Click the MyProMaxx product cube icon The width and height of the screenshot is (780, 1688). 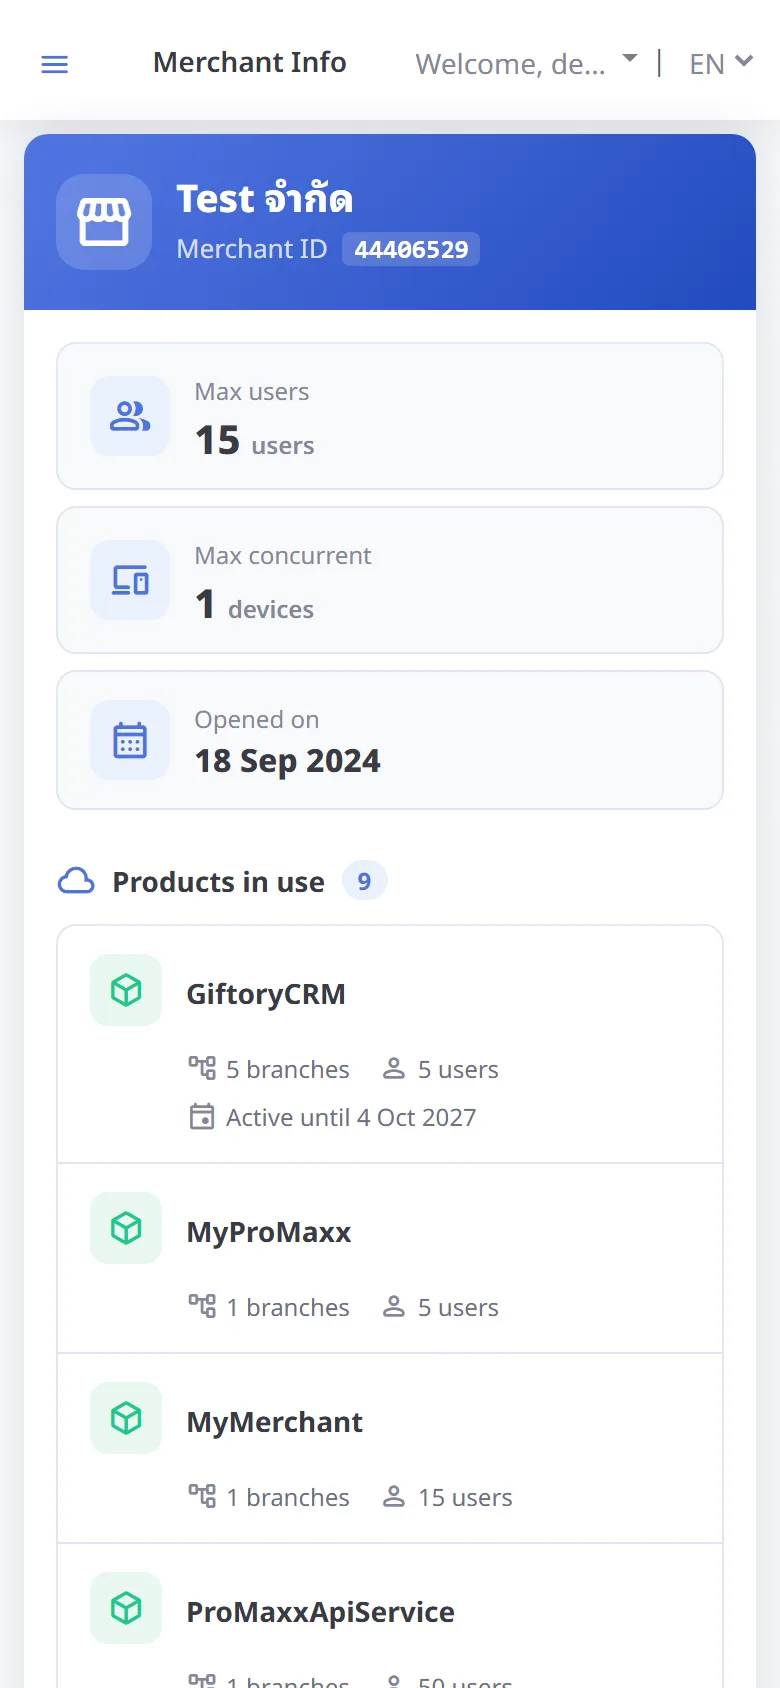pyautogui.click(x=126, y=1228)
